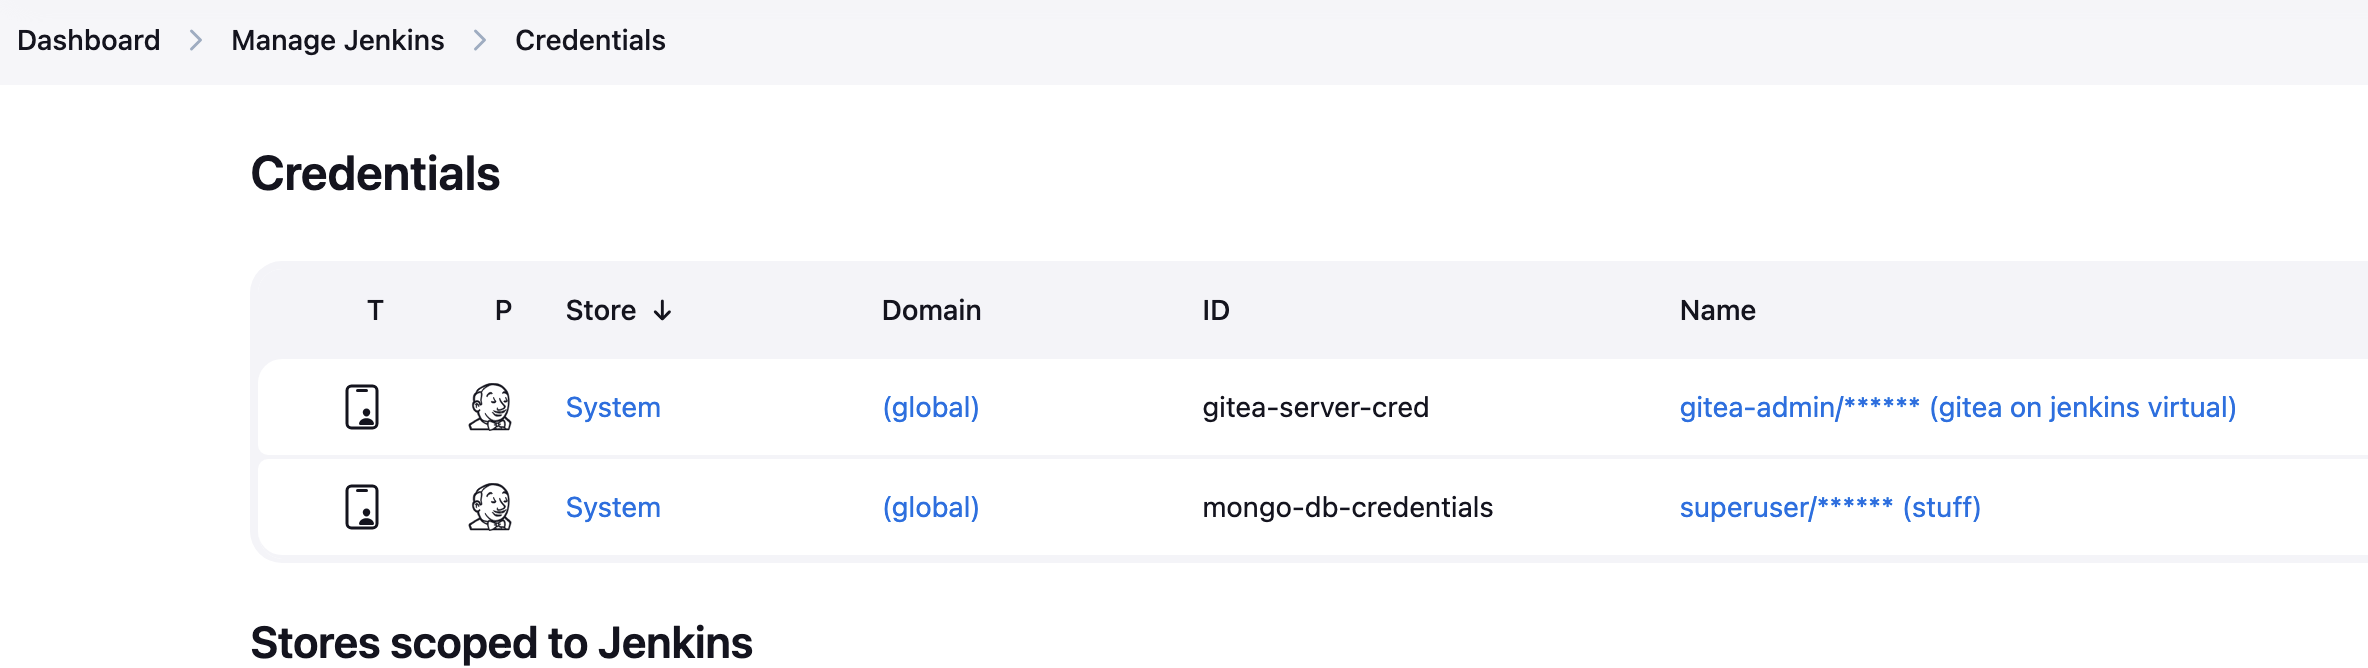Open Manage Jenkins breadcrumb
The height and width of the screenshot is (668, 2368).
338,40
